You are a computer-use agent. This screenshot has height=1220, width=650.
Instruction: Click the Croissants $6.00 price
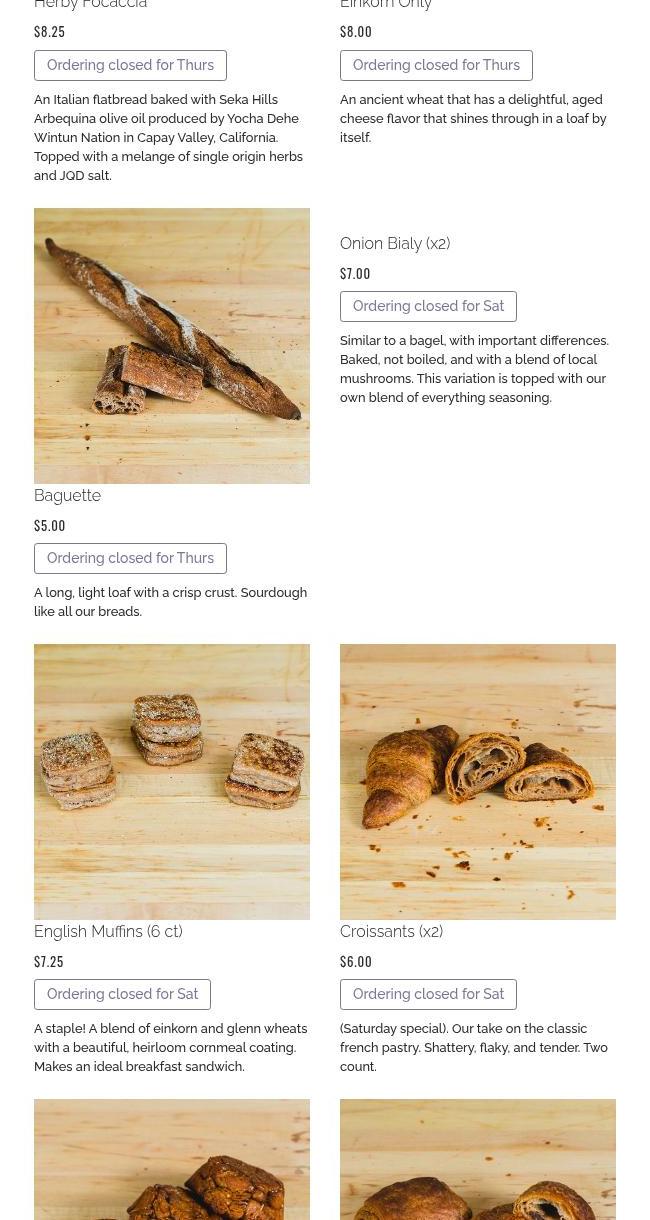(356, 961)
